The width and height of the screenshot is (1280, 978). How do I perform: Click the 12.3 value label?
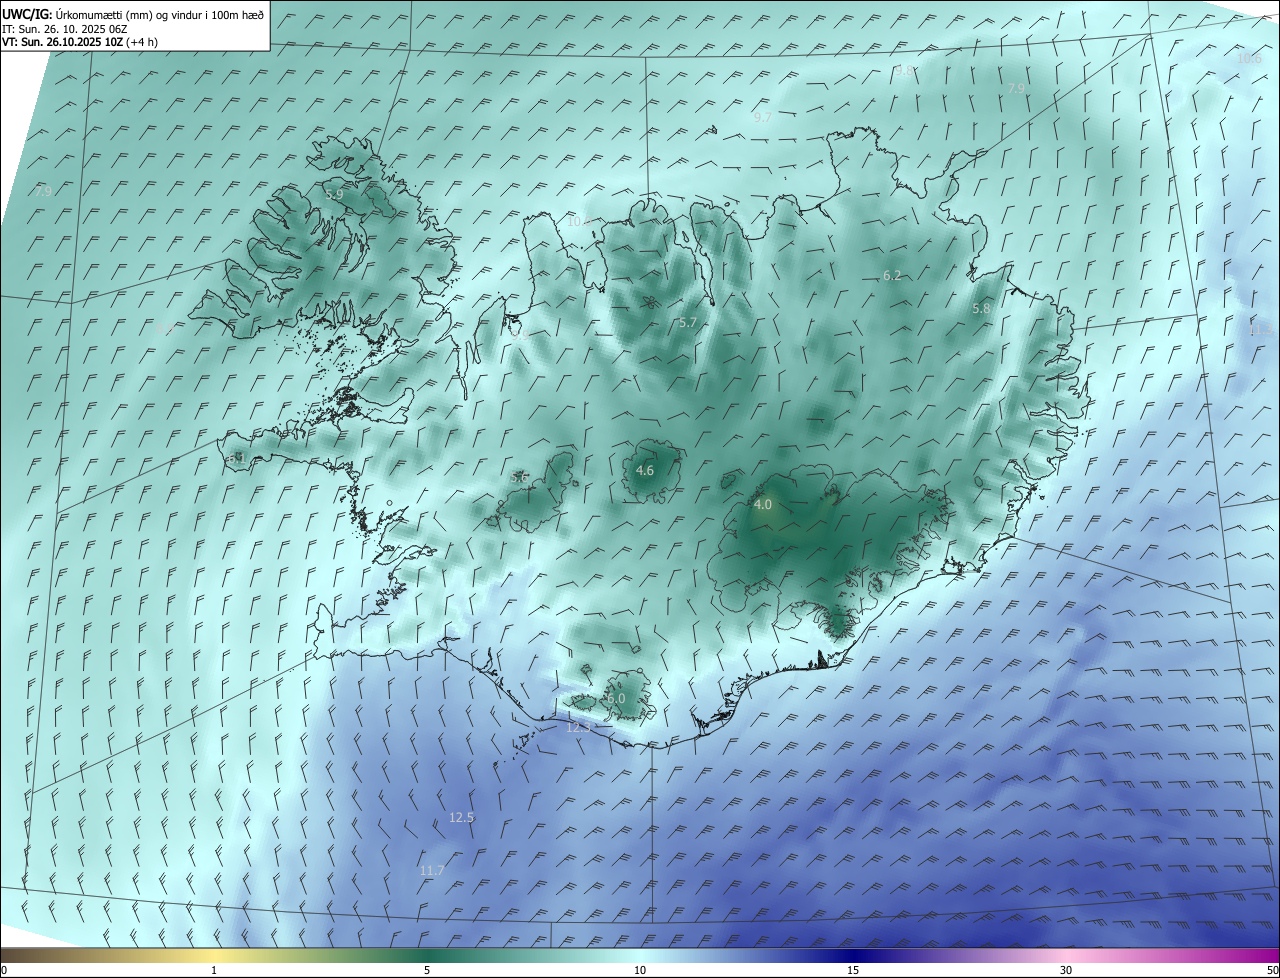[x=579, y=727]
